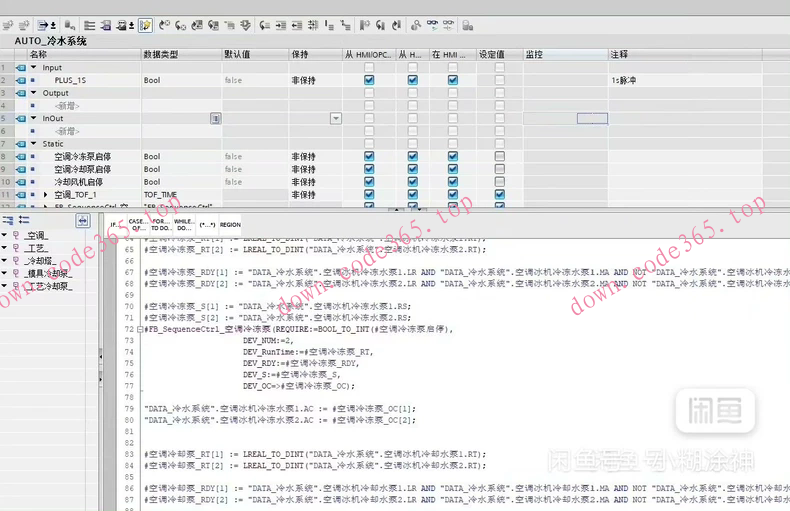Click the <新增> cell under Output
Image resolution: width=790 pixels, height=511 pixels.
coord(68,106)
